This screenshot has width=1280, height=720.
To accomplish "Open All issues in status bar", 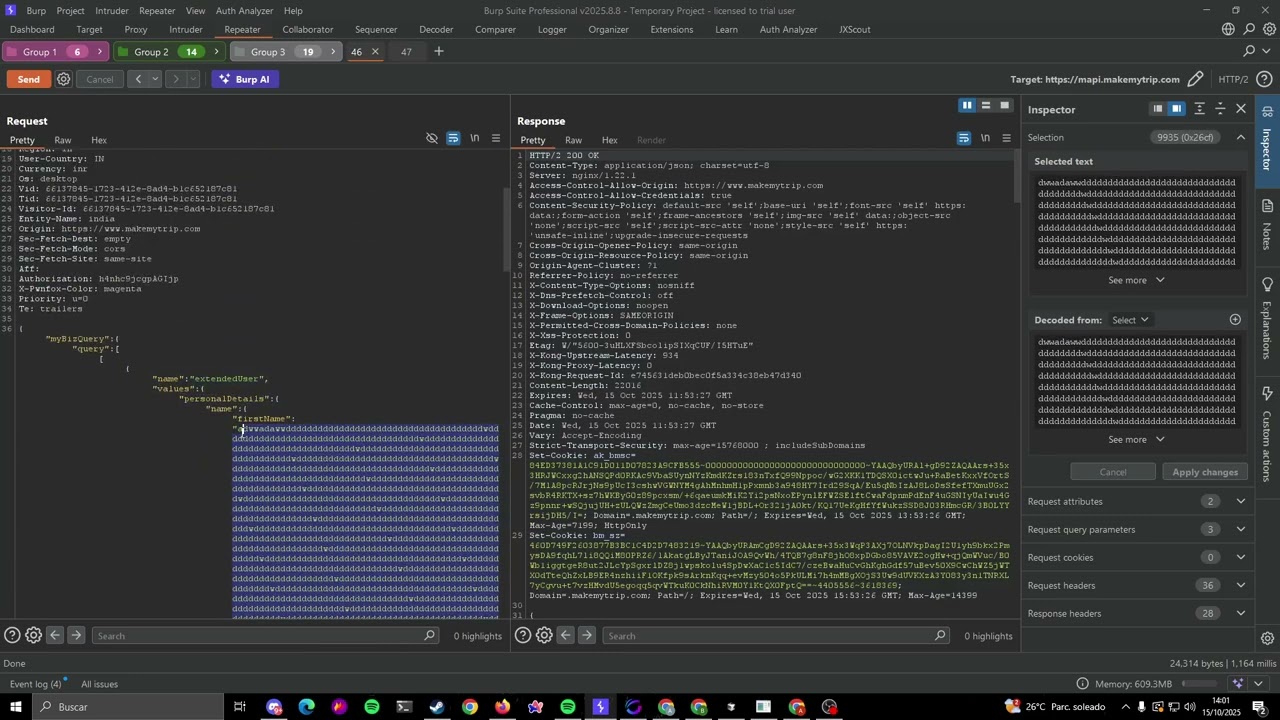I will (x=99, y=684).
